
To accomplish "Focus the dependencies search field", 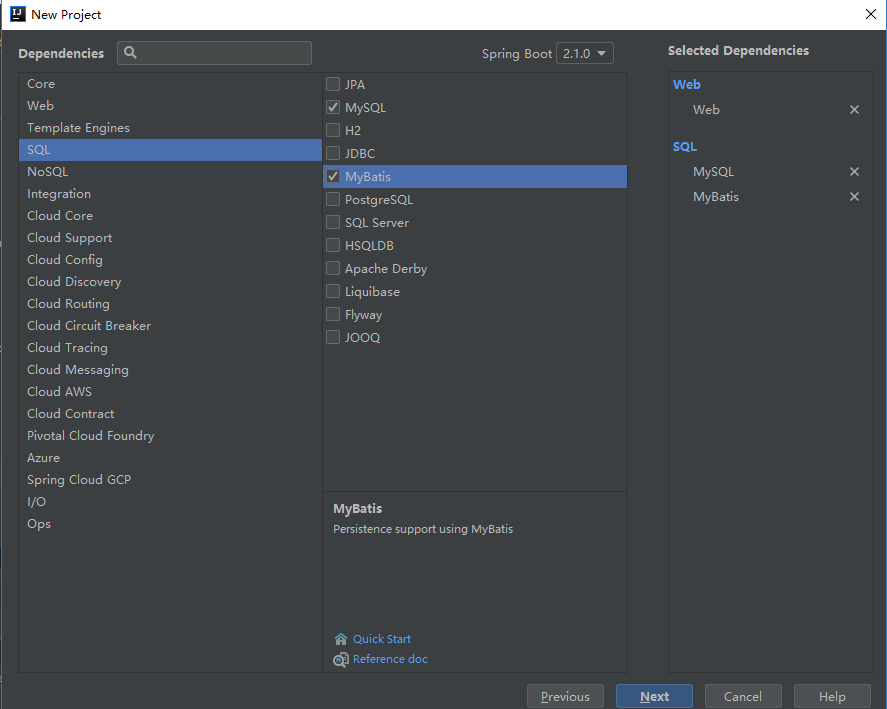I will pos(214,53).
